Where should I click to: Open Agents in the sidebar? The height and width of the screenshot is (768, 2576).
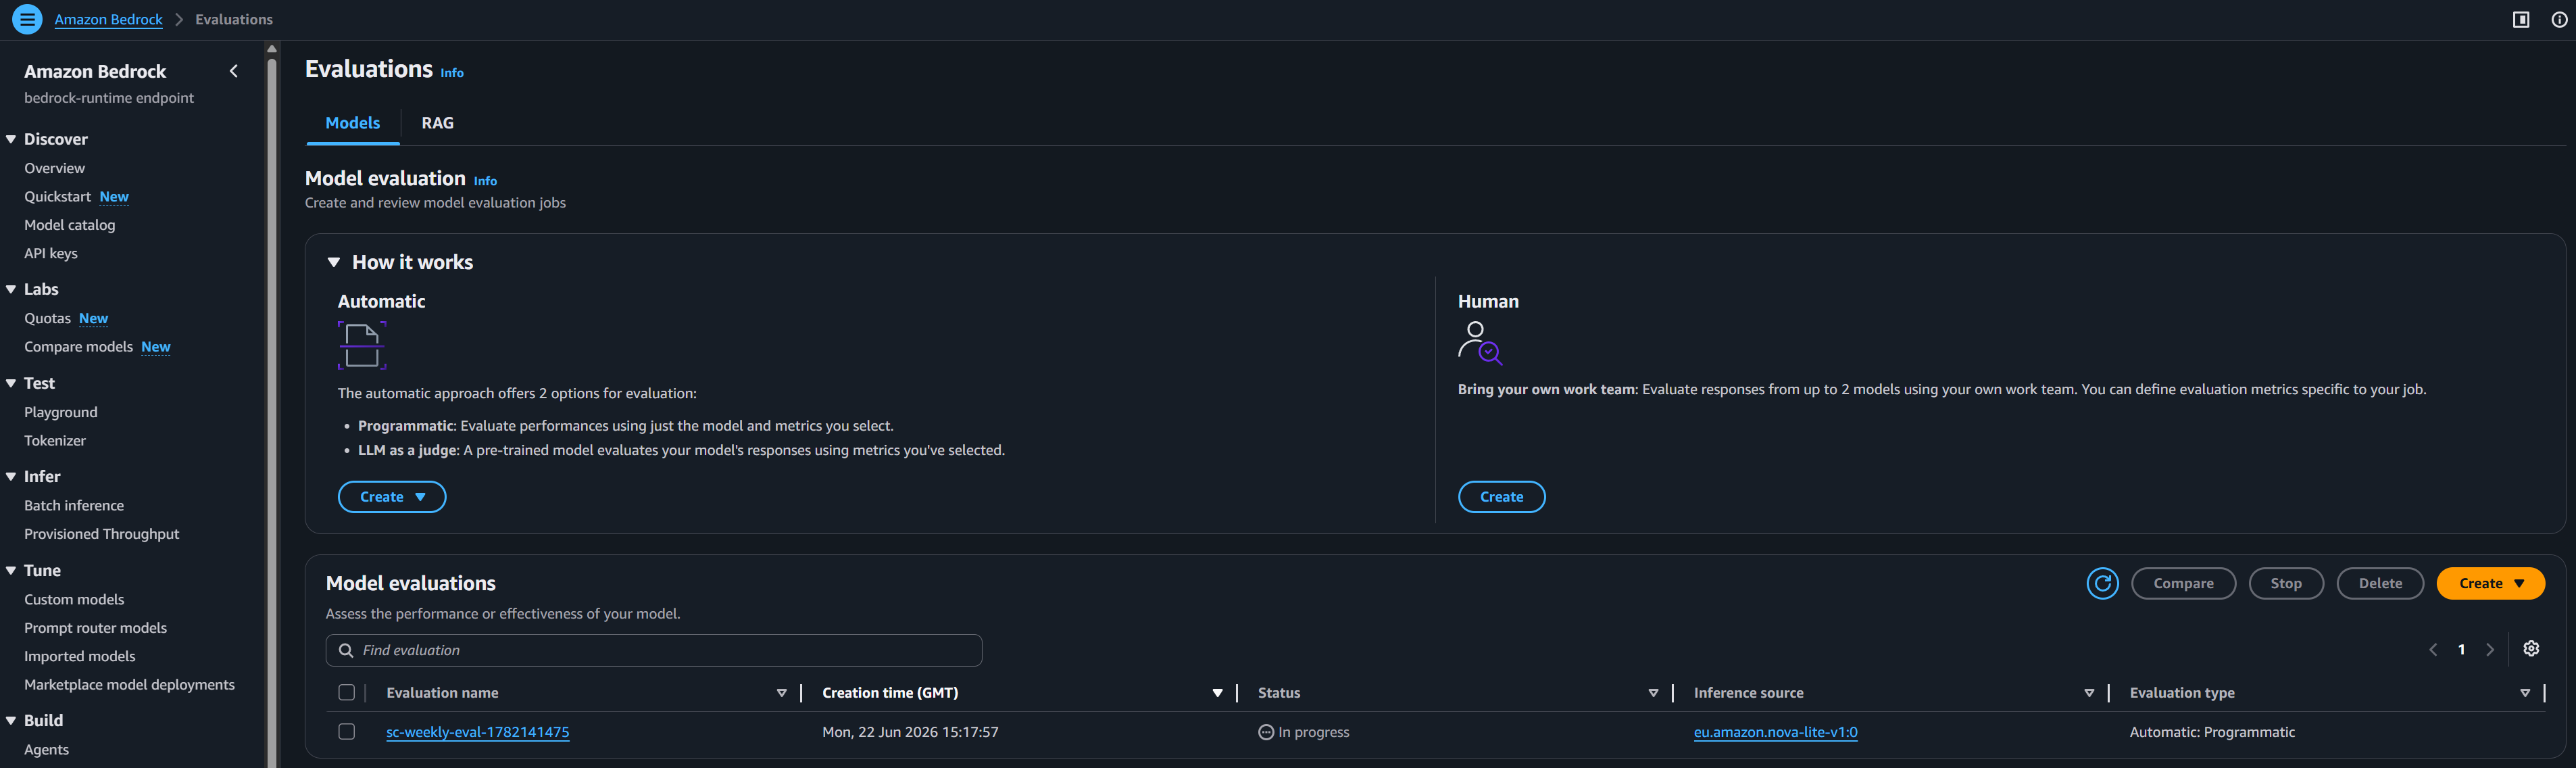point(47,750)
